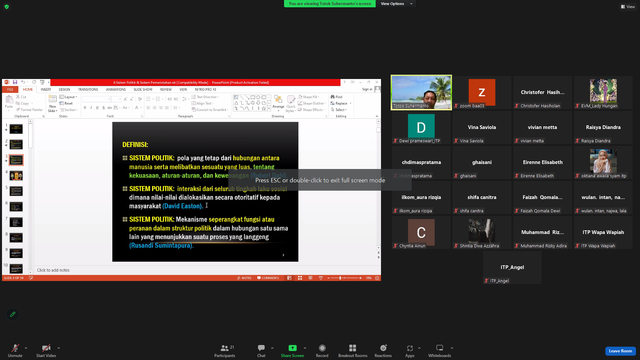Select slide 1 thumbnail in PowerPoint panel

[x=16, y=129]
